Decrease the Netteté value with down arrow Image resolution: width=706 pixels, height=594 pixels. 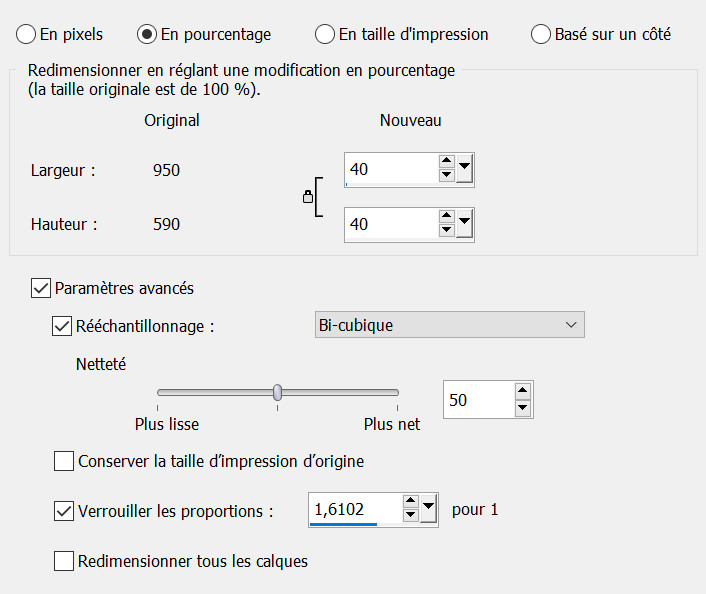pos(522,408)
